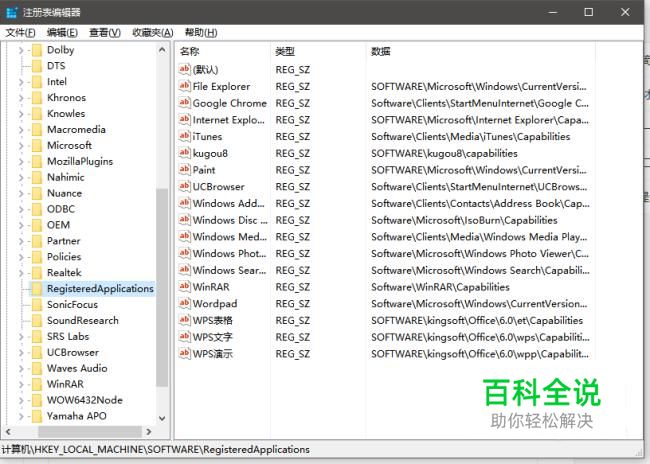Click the string value icon for (默认)
650x464 pixels.
click(x=184, y=69)
